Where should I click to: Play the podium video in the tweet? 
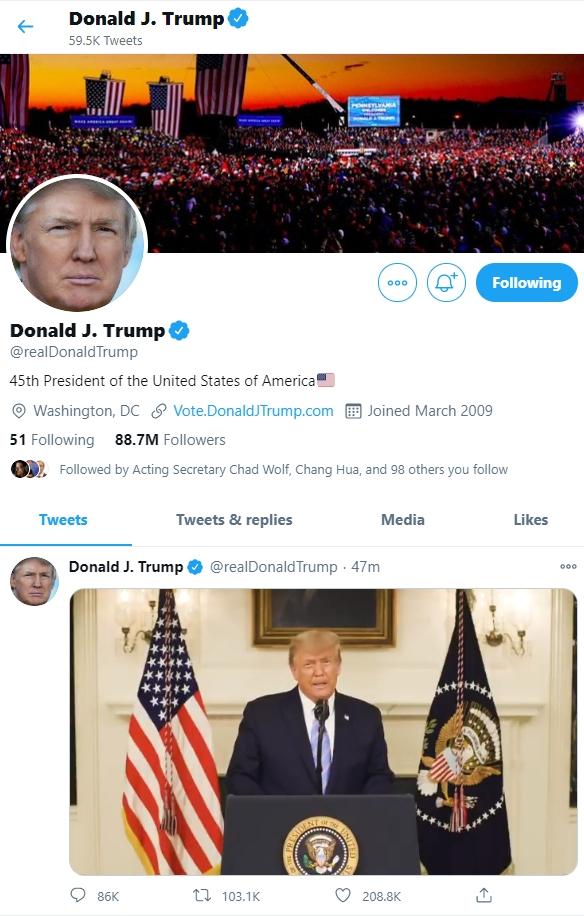click(x=323, y=731)
